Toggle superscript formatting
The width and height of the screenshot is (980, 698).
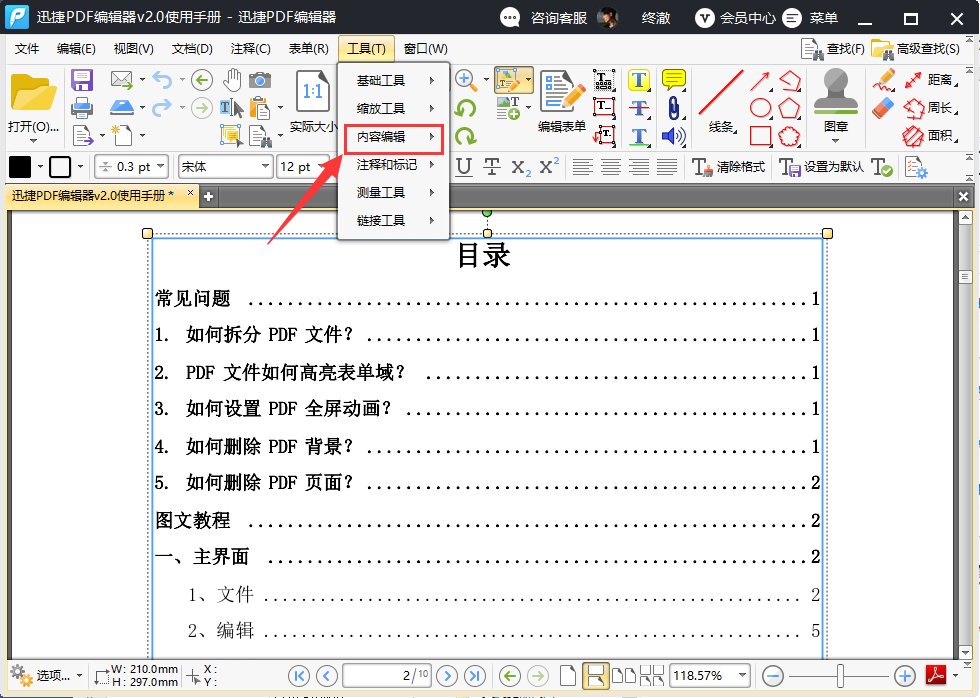click(551, 166)
